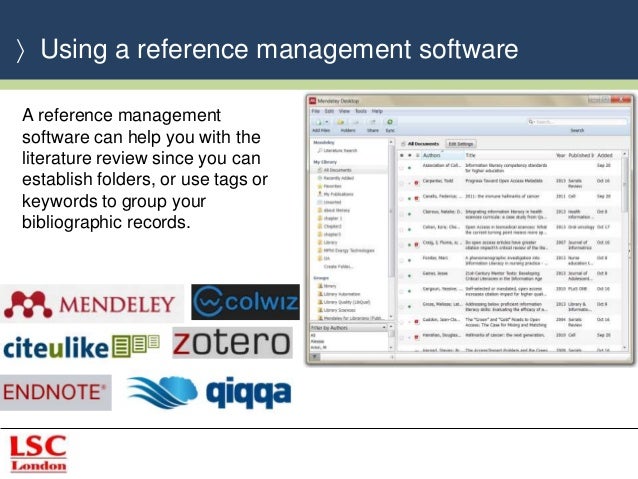Screen dimensions: 638x479
Task: Click the qiqqa logo
Action: coord(210,392)
